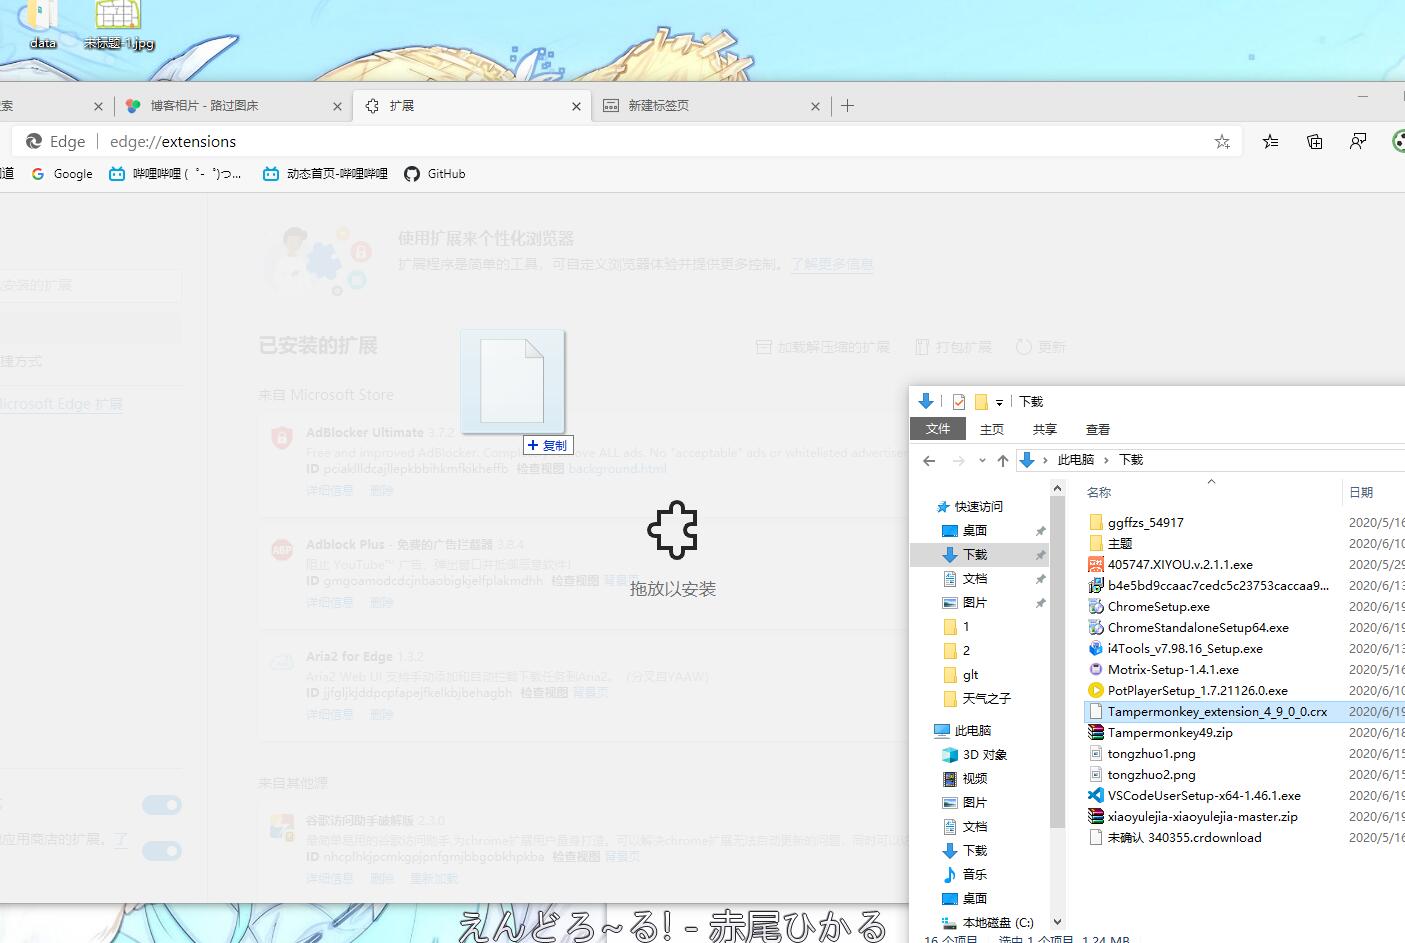Image resolution: width=1405 pixels, height=943 pixels.
Task: Toggle the 开发人员模式 switch in the sidebar
Action: tap(161, 805)
